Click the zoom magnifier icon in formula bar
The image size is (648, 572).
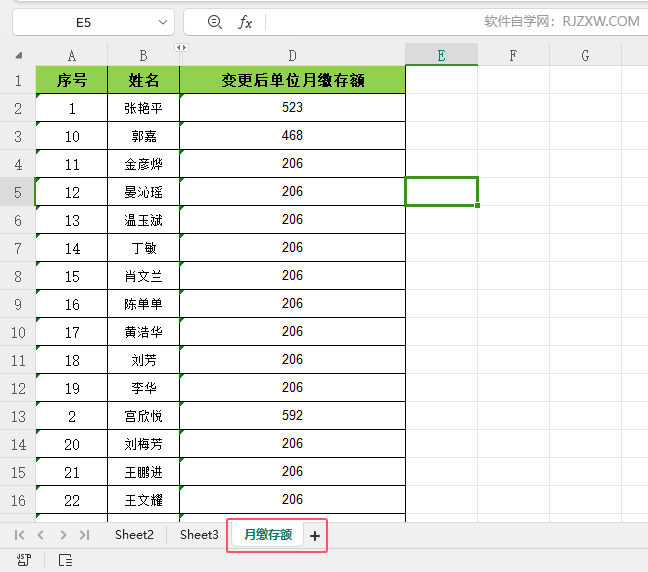click(214, 22)
